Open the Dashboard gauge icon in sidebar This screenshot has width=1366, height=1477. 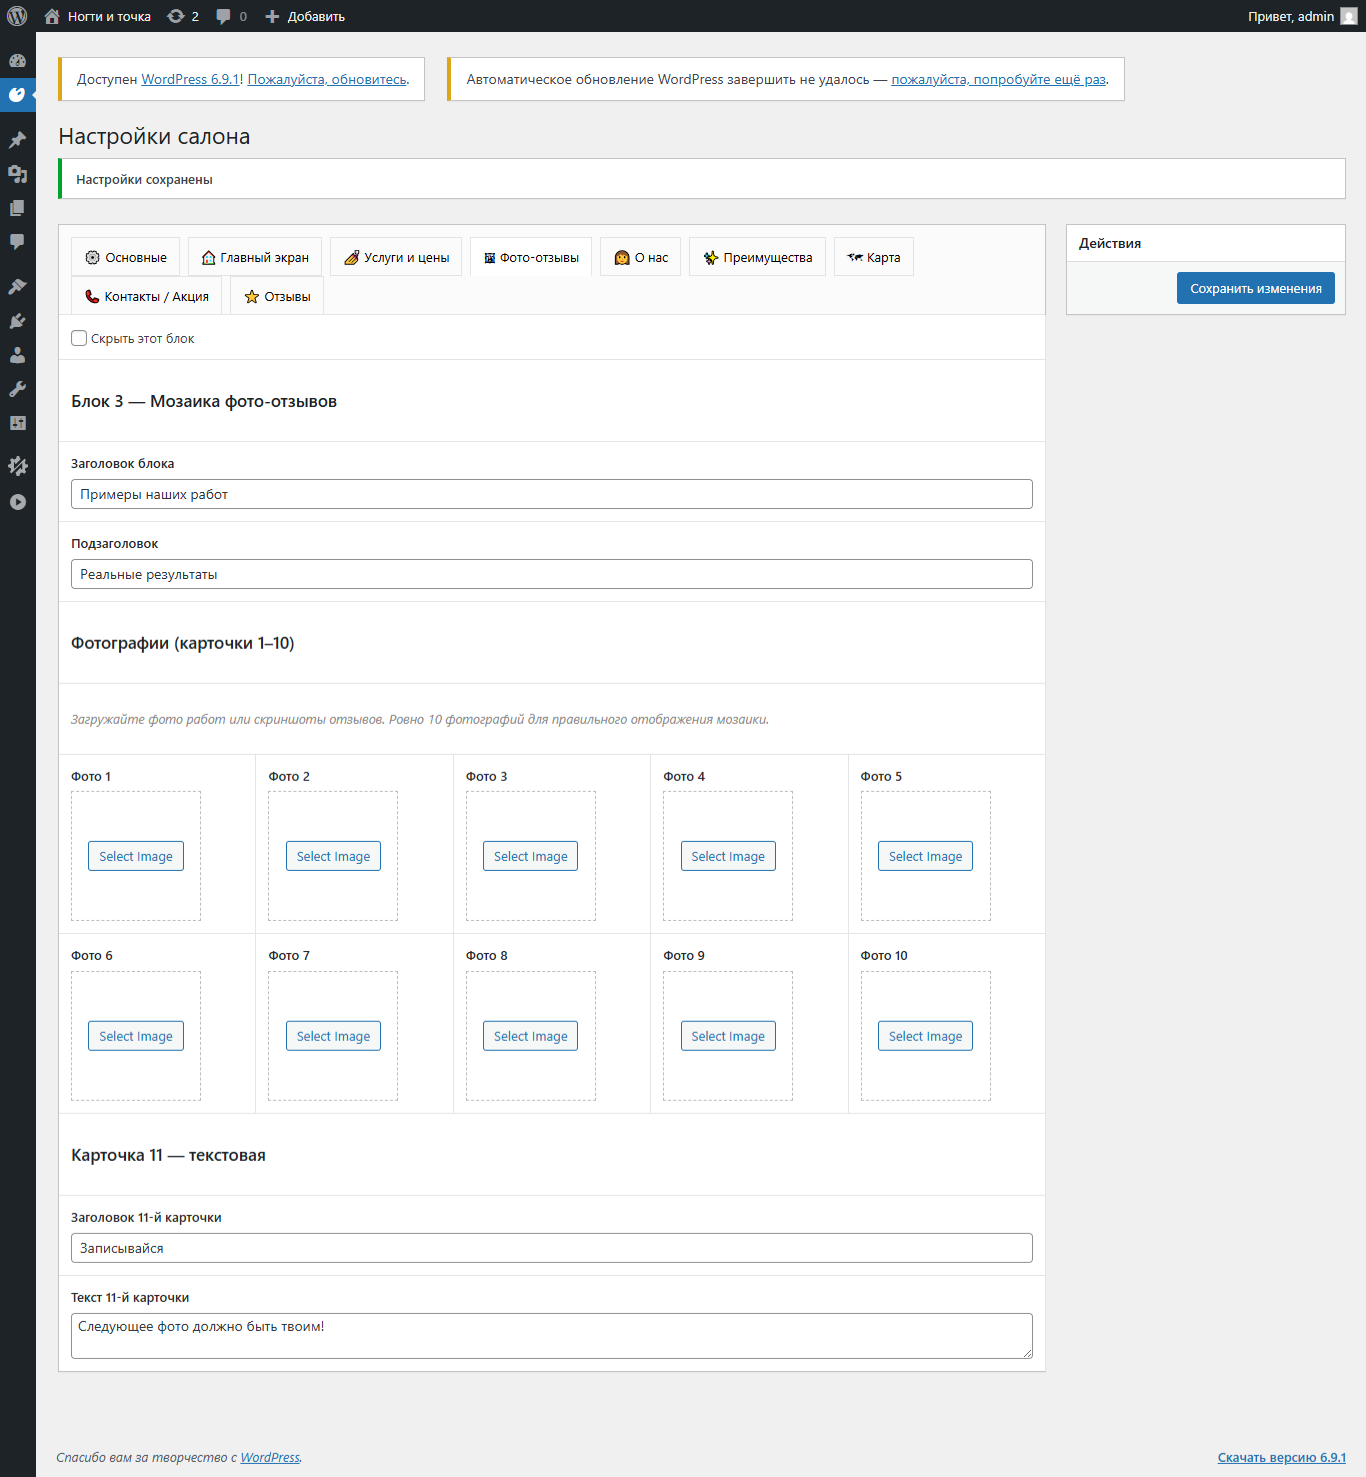click(17, 61)
